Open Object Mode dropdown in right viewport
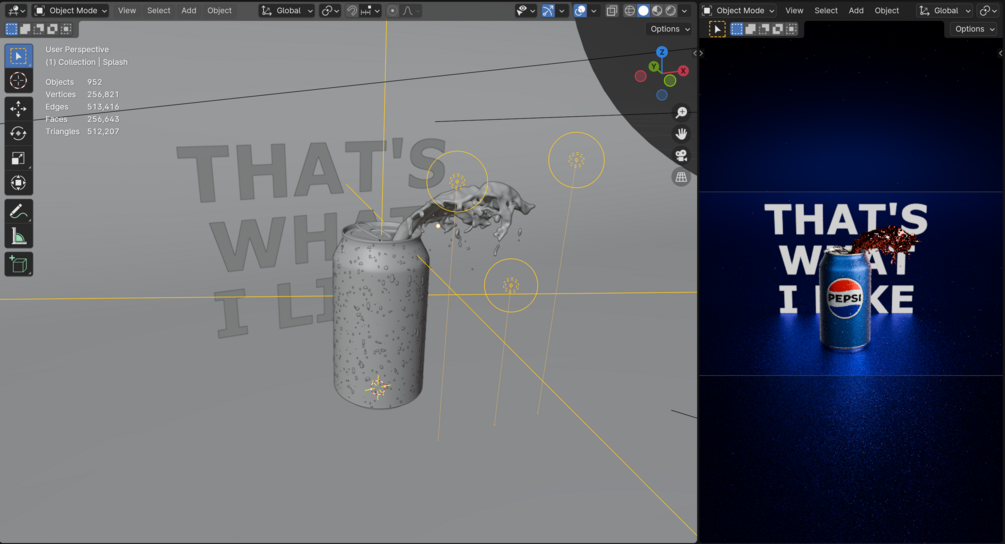 (x=738, y=10)
